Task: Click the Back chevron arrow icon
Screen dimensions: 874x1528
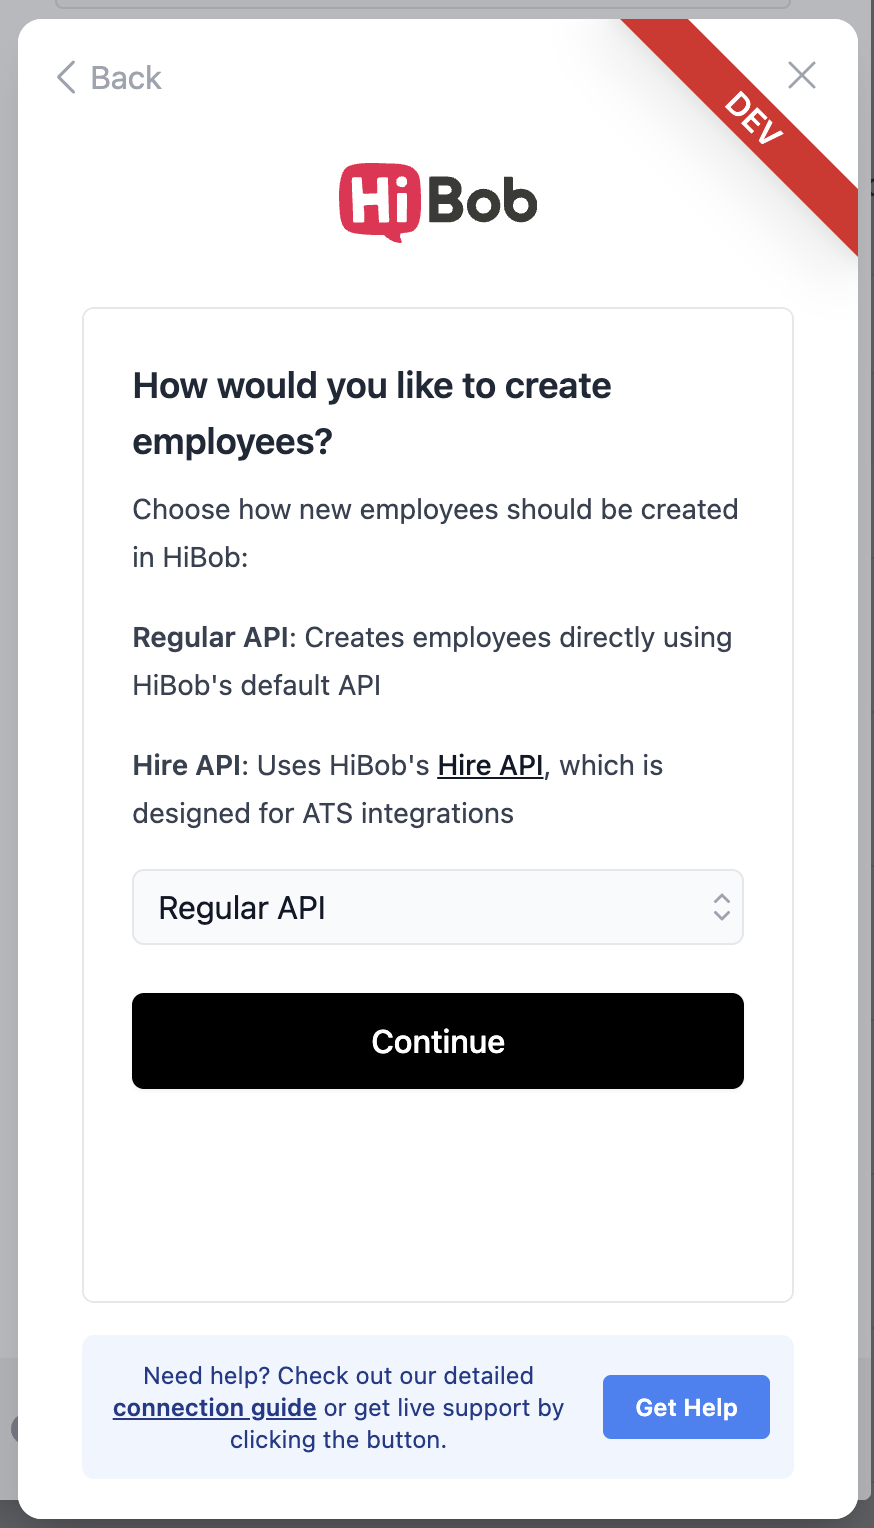Action: pos(67,77)
